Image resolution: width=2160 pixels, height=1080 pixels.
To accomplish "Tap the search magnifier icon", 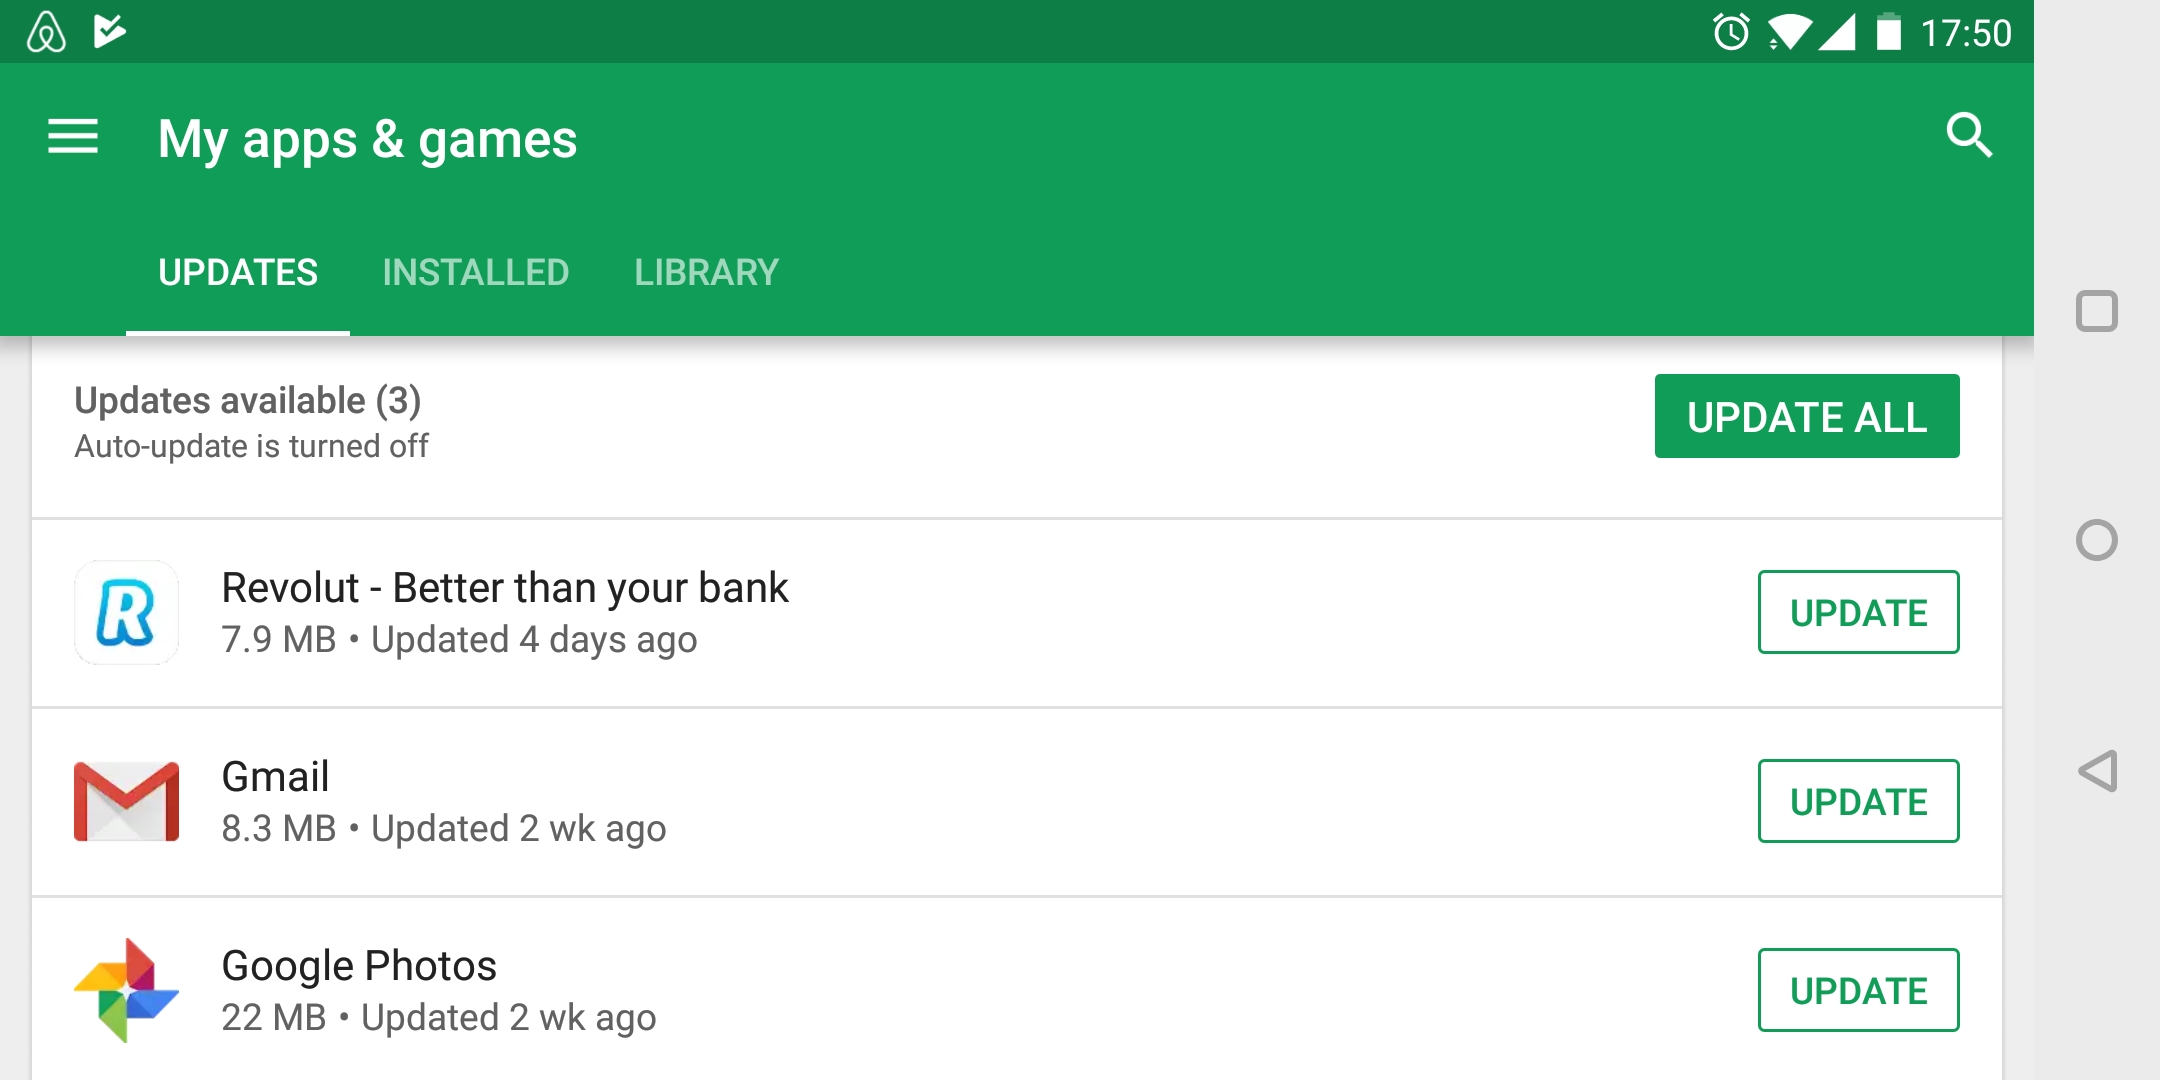I will [x=1968, y=136].
